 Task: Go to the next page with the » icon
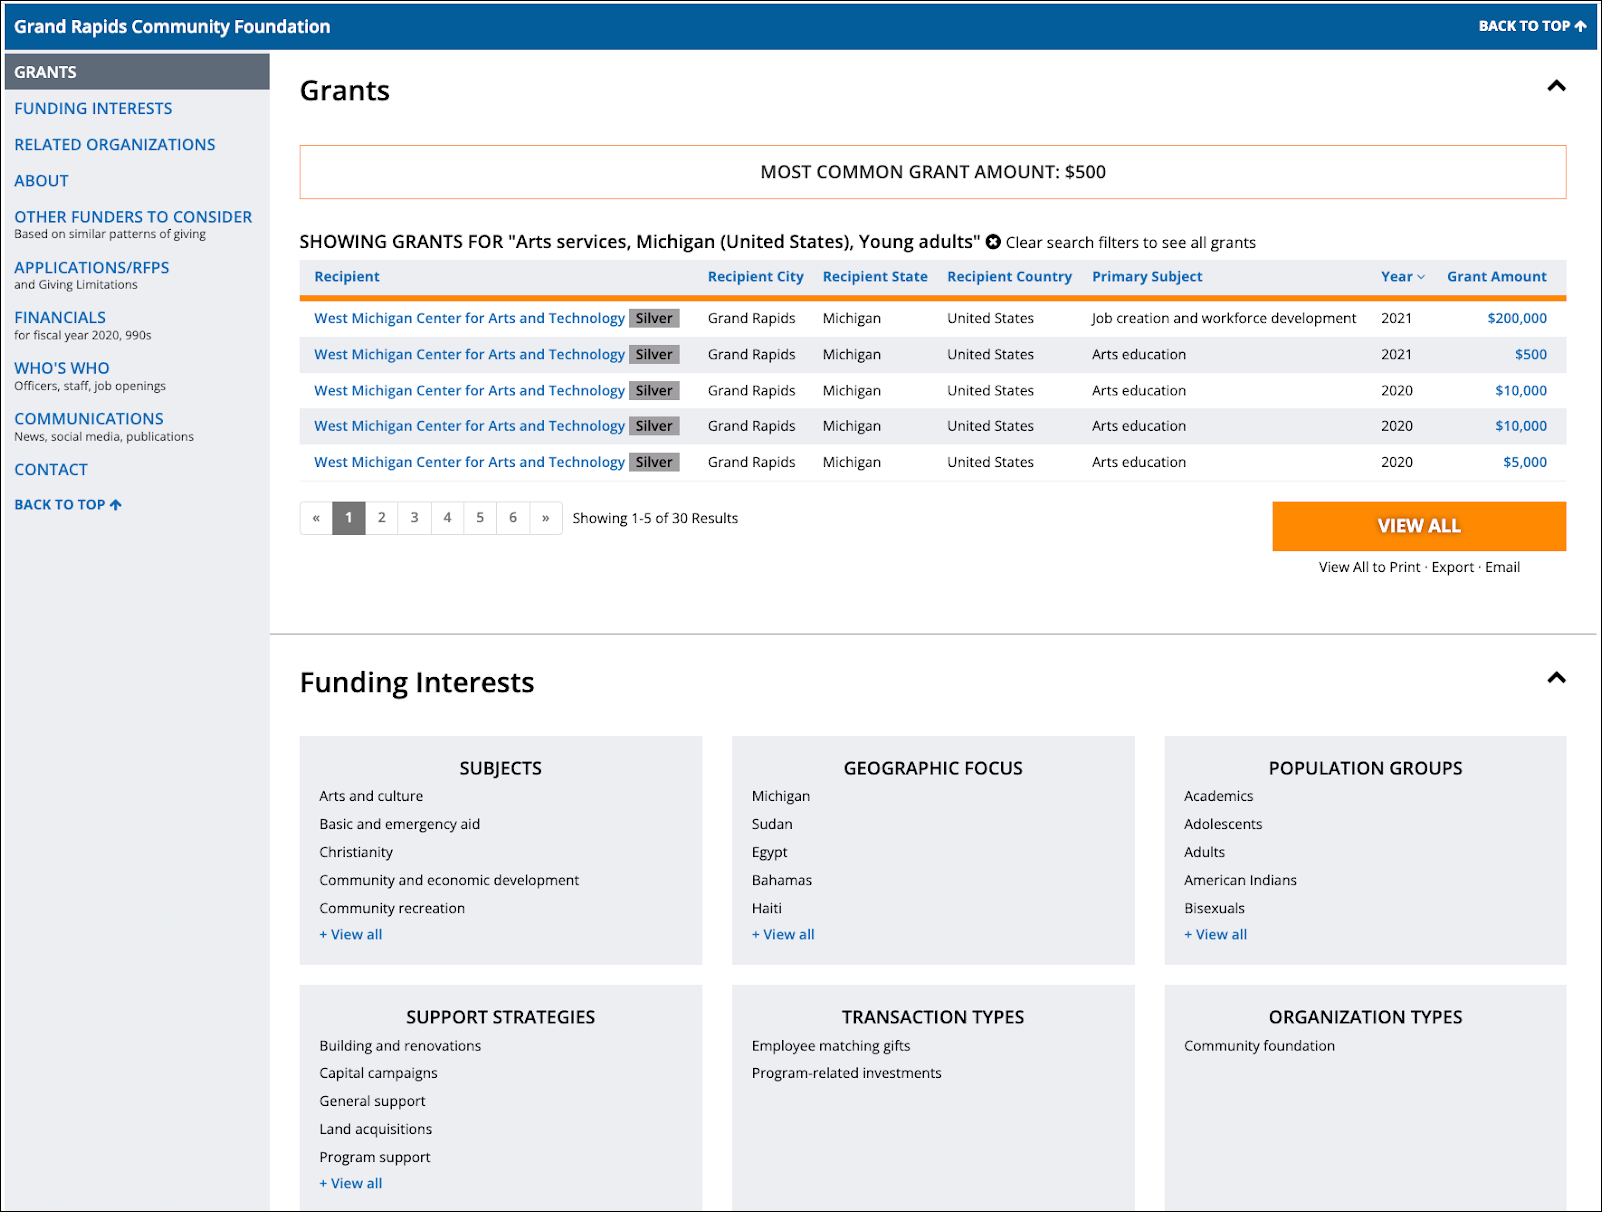coord(546,518)
